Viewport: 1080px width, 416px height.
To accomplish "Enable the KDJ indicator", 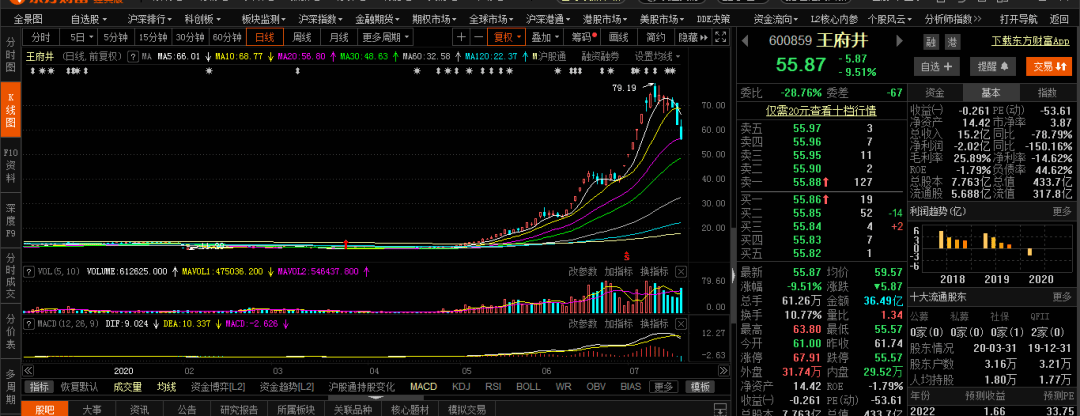I will point(461,387).
